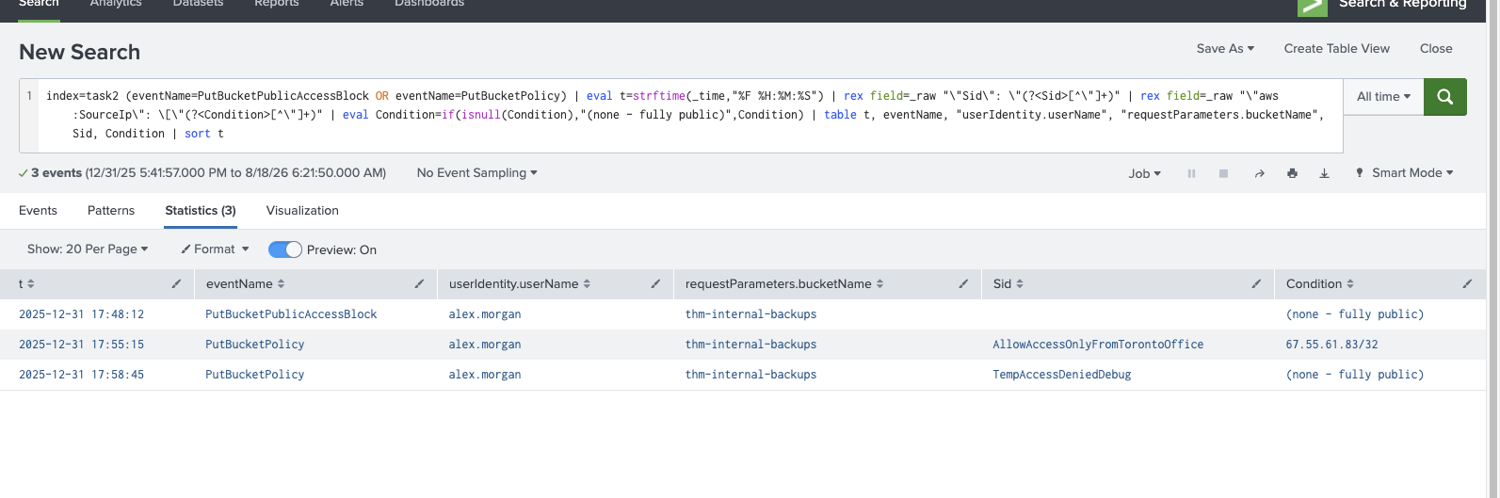Change Smart Mode search mode
The width and height of the screenshot is (1500, 498).
coord(1405,173)
